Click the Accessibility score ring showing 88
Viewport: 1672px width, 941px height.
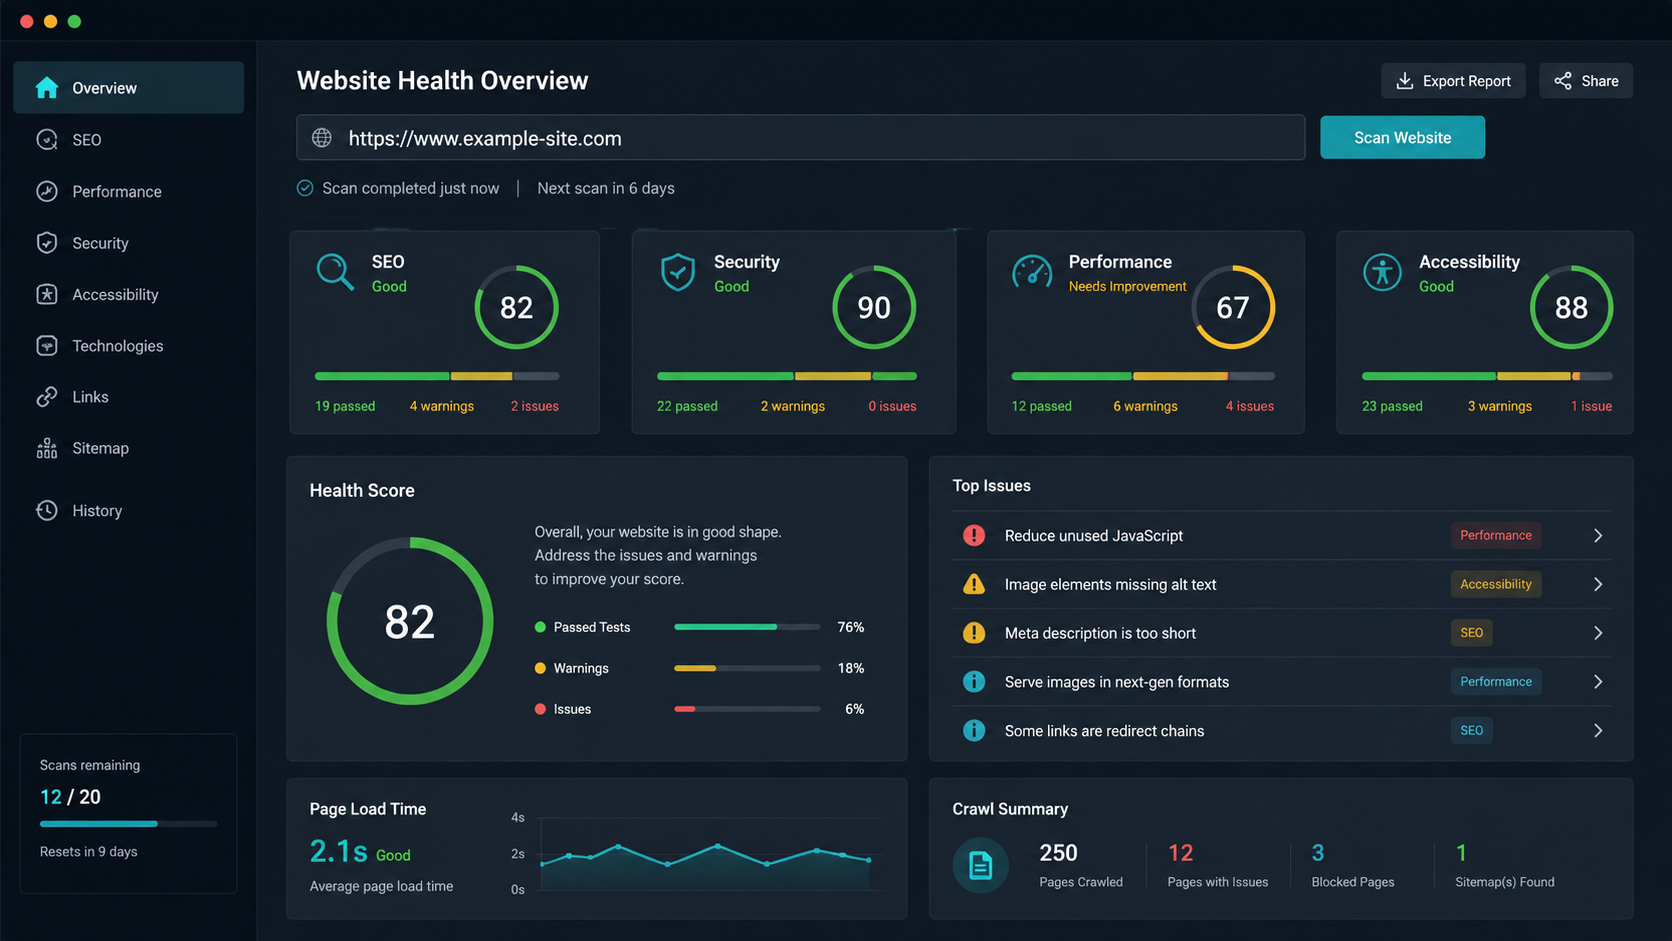point(1571,307)
